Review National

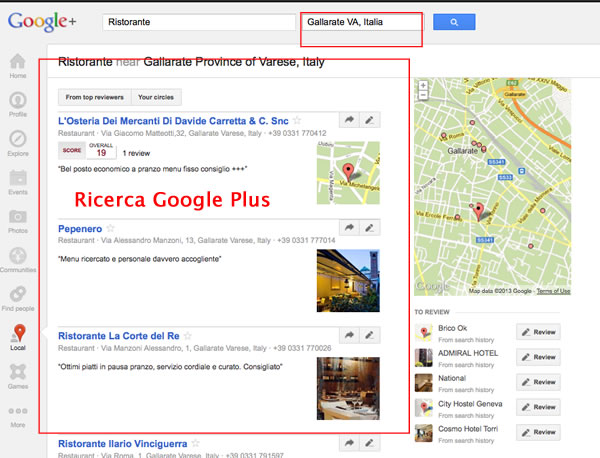tap(538, 382)
